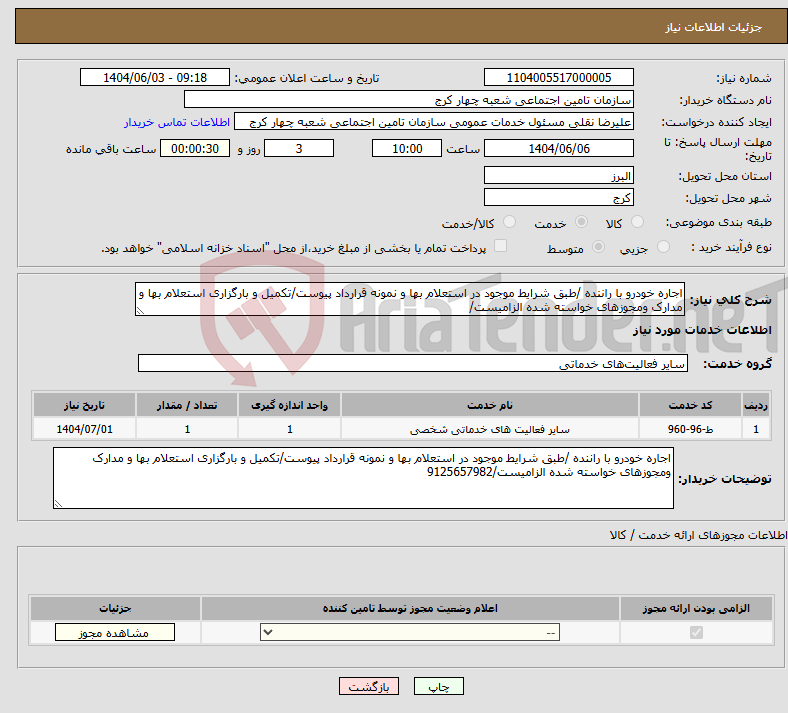The width and height of the screenshot is (788, 713).
Task: Click the اطلاعات خدمات مورد نیاز heading
Action: 702,330
